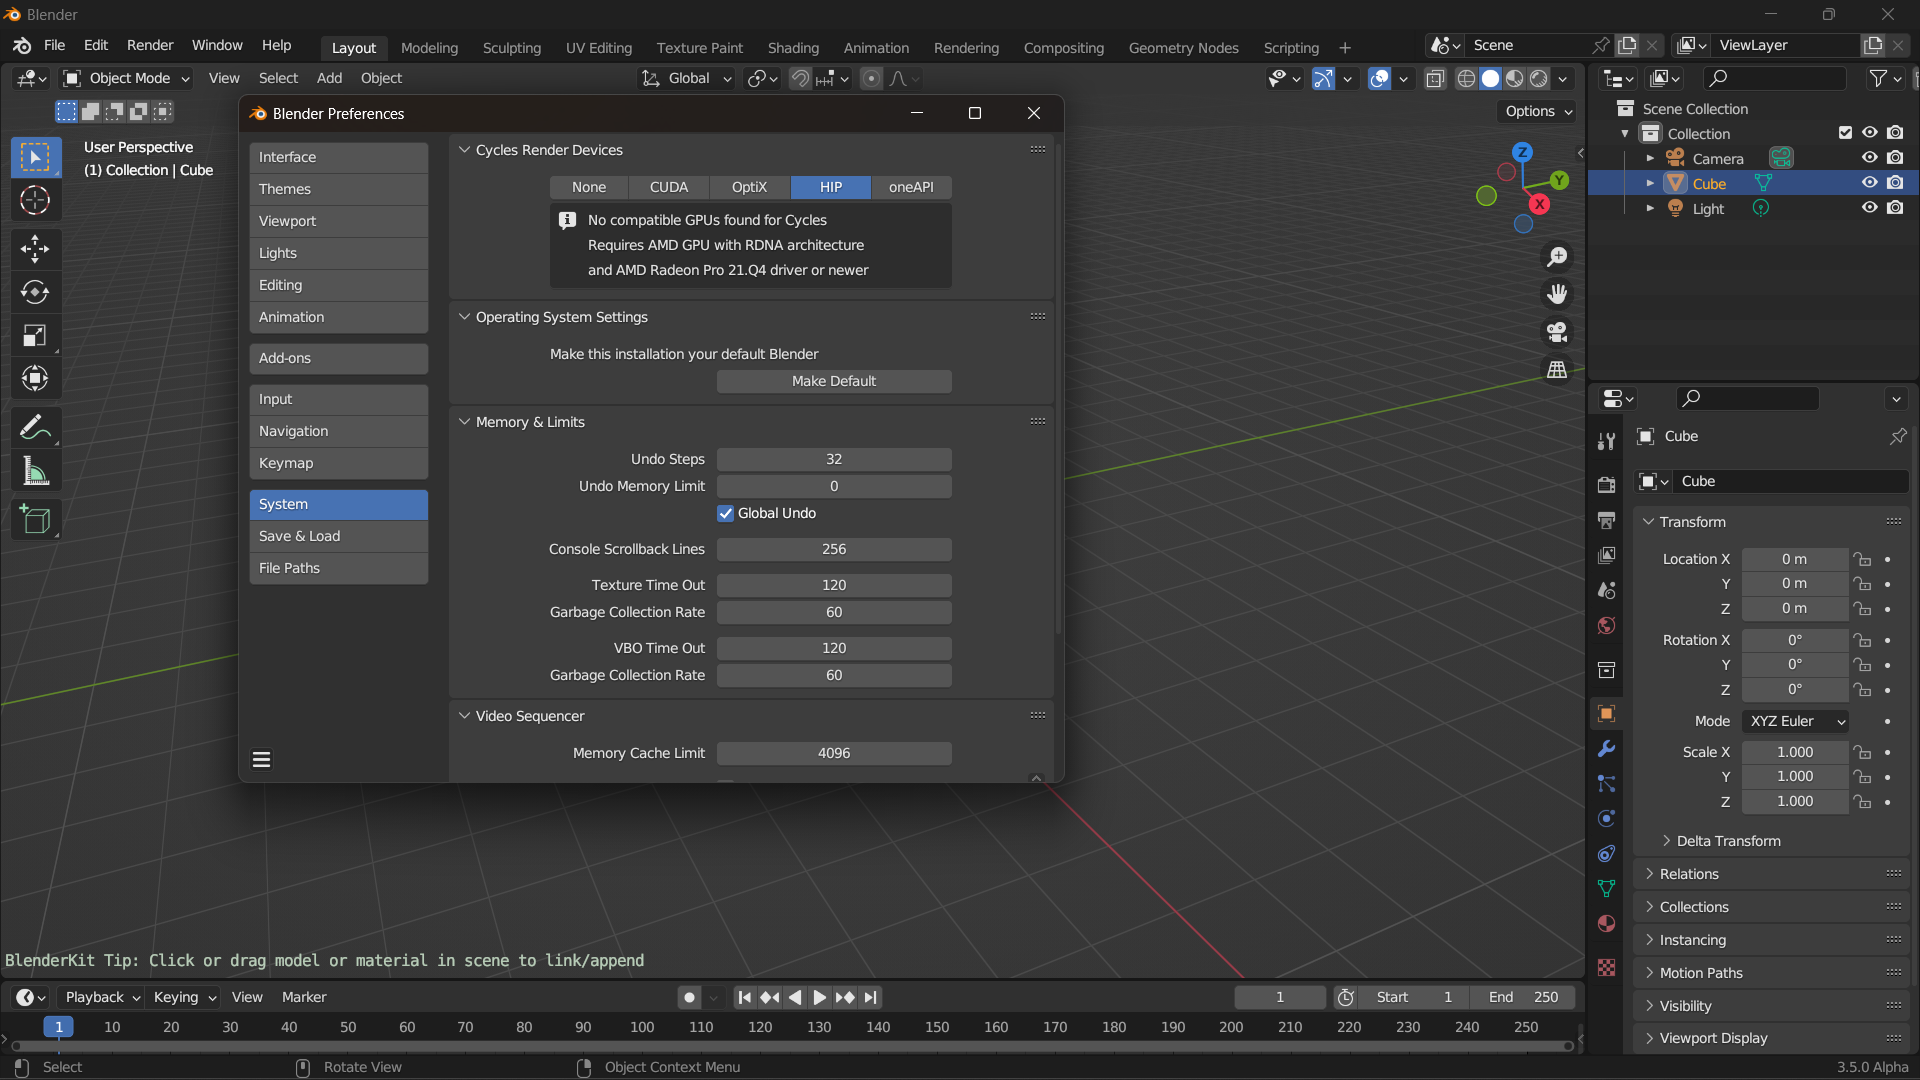The image size is (1920, 1080).
Task: Switch orthographic/perspective grid icon
Action: [1557, 370]
